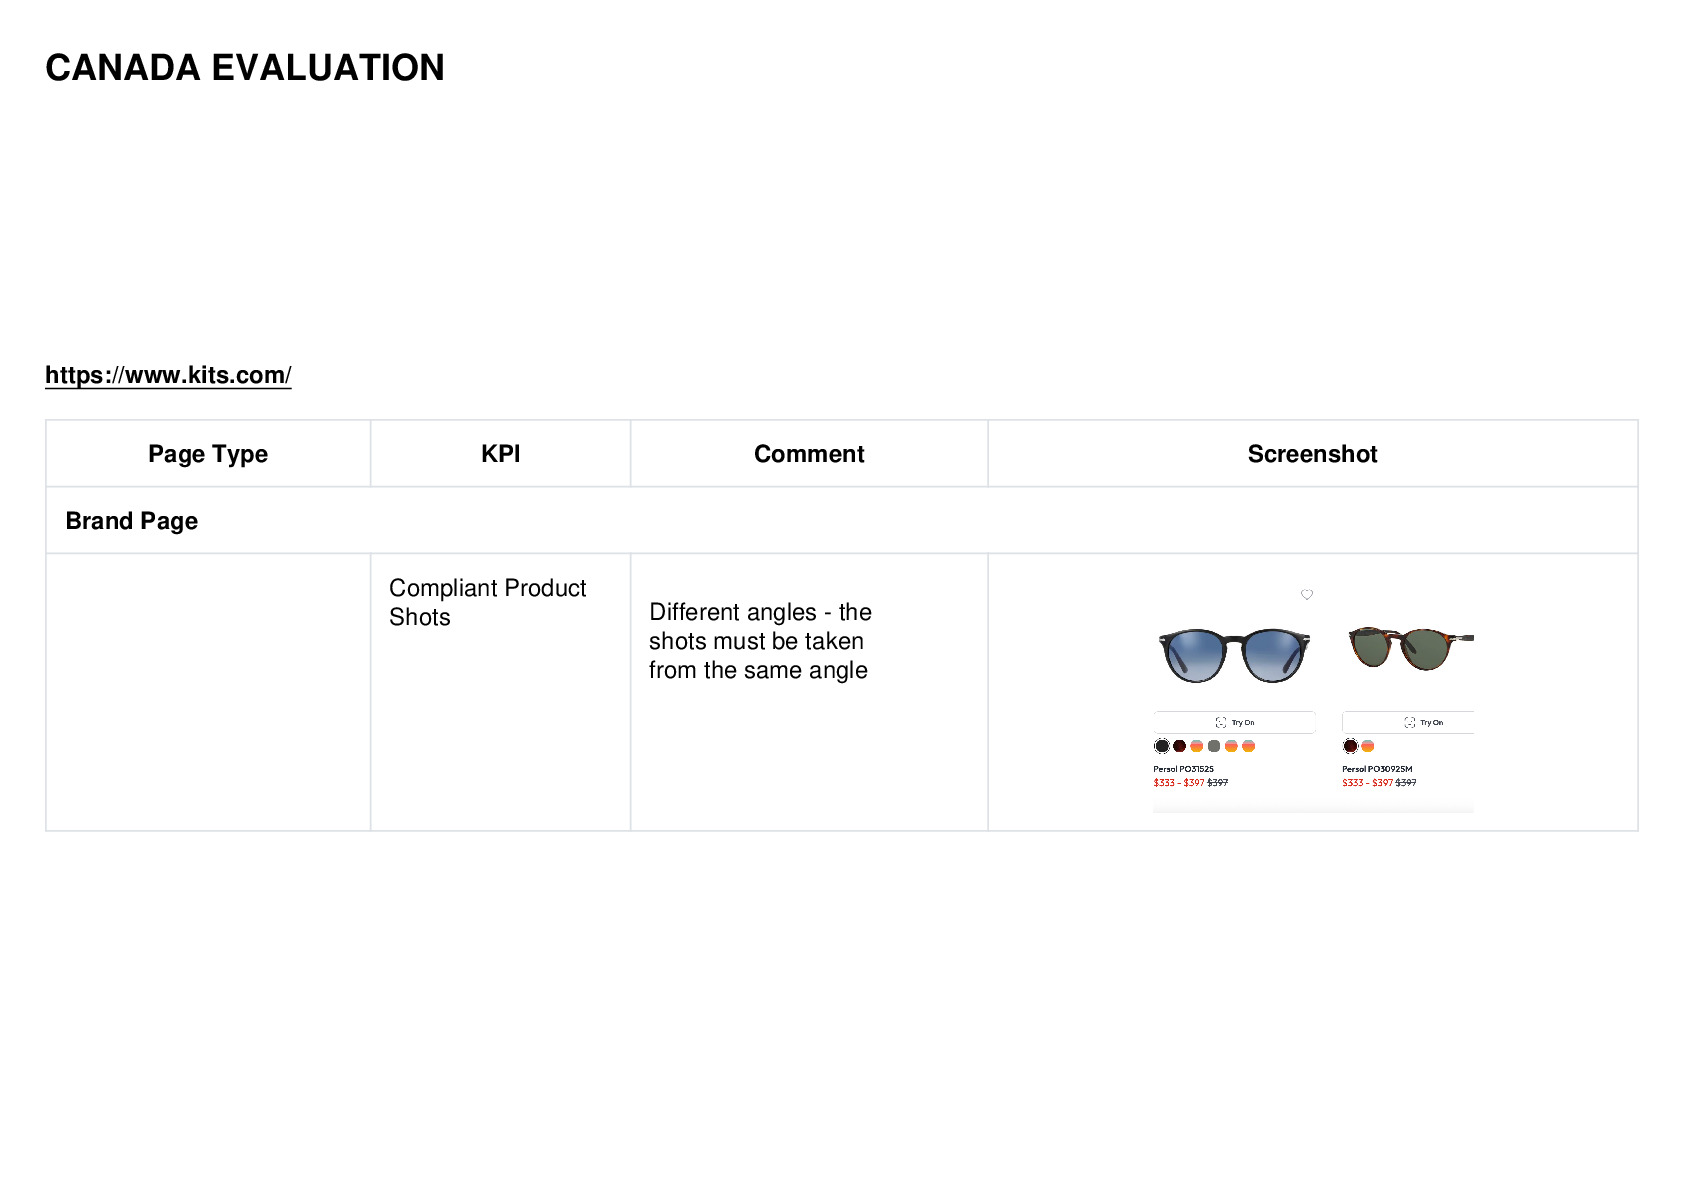Click the tortoise green-lens sunglasses image
The image size is (1684, 1191).
1410,648
